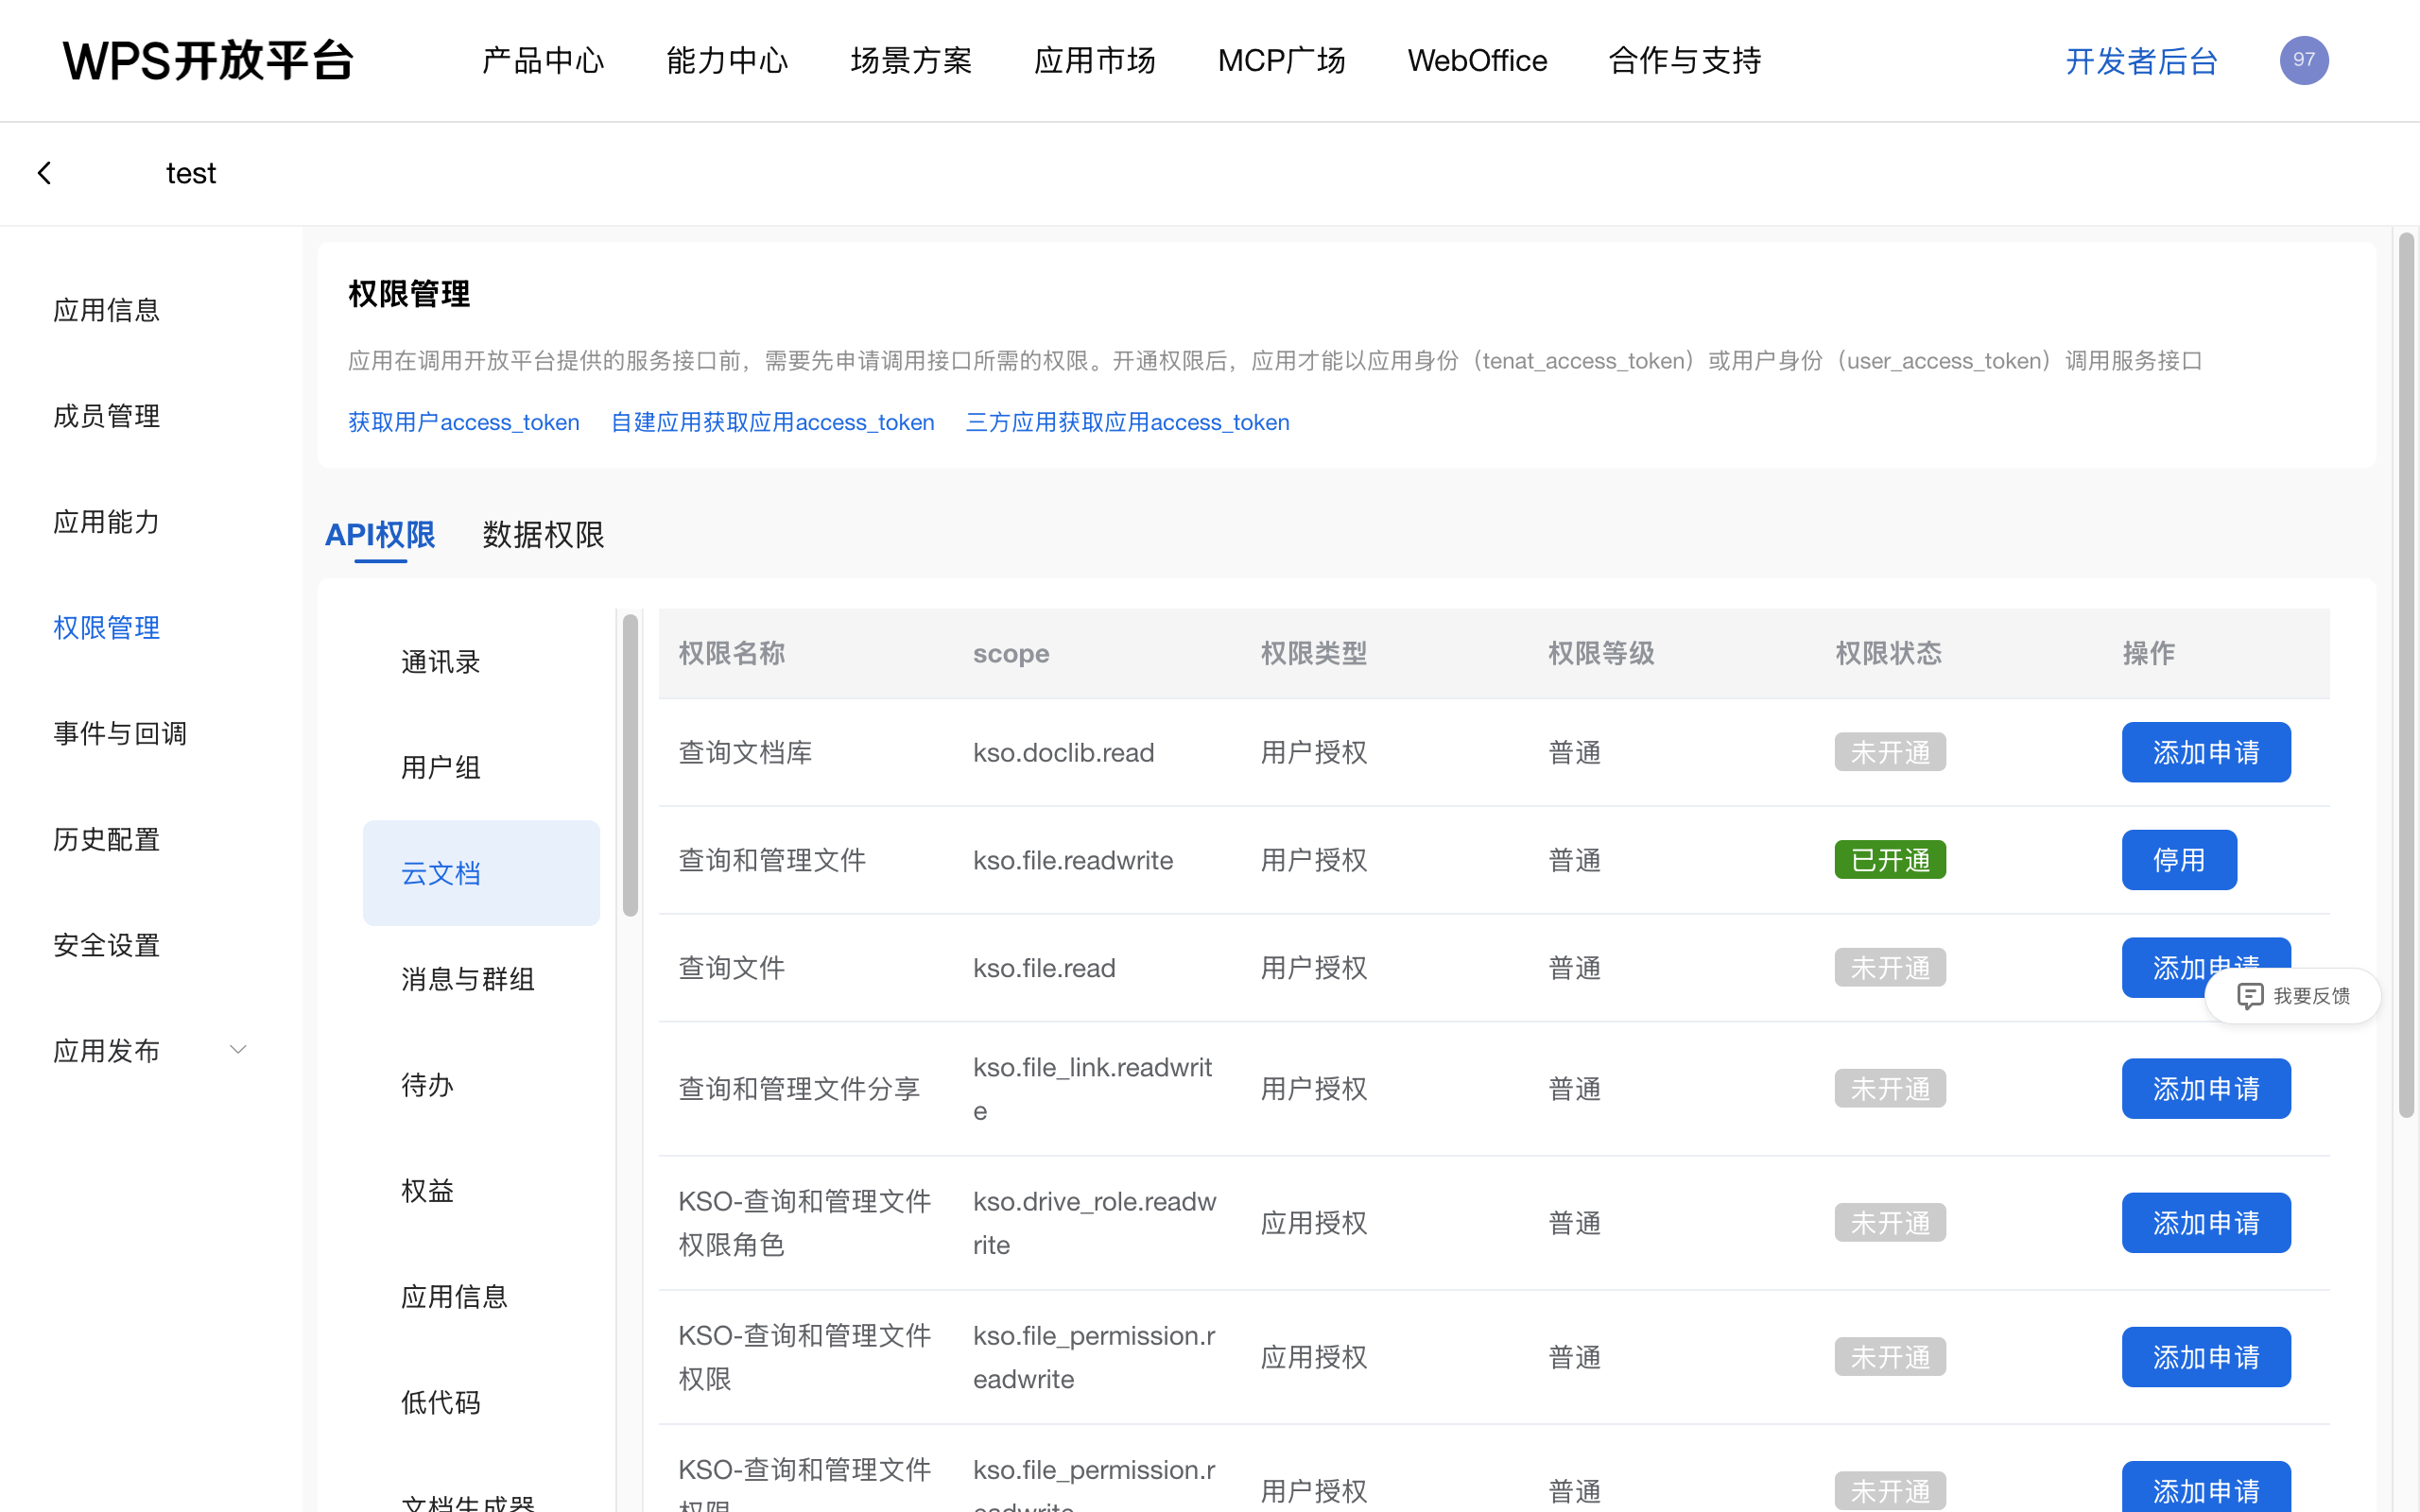Switch to the 数据权限 tab
The image size is (2420, 1512).
[x=543, y=535]
